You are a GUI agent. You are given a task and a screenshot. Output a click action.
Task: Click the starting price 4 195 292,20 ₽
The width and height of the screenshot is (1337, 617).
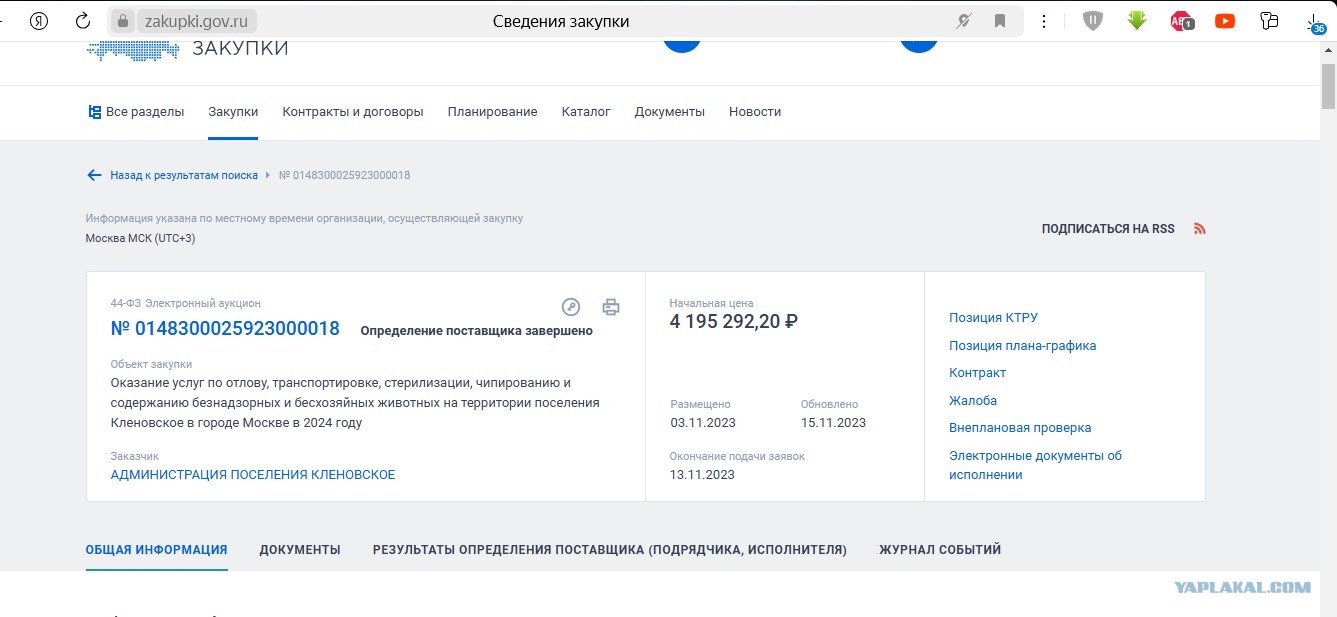coord(733,321)
